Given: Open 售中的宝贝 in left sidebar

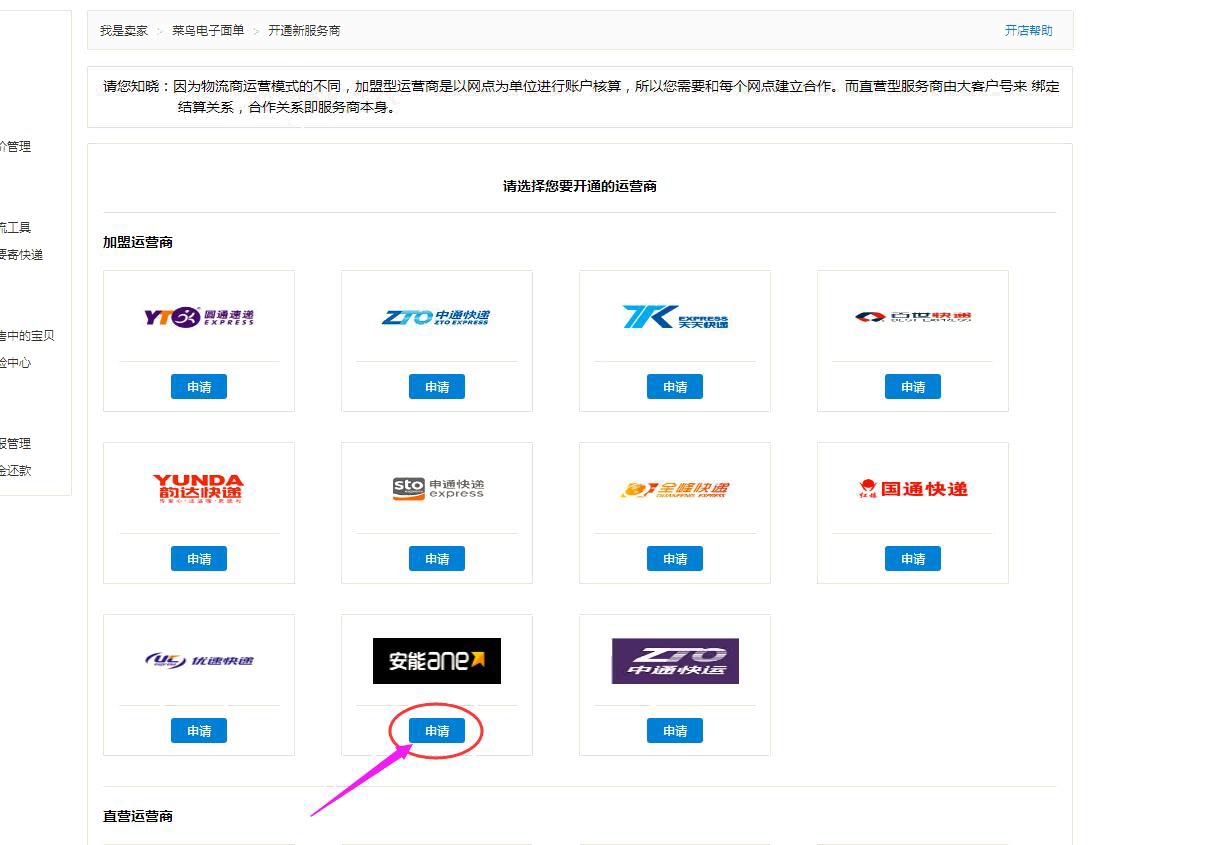Looking at the screenshot, I should tap(27, 336).
